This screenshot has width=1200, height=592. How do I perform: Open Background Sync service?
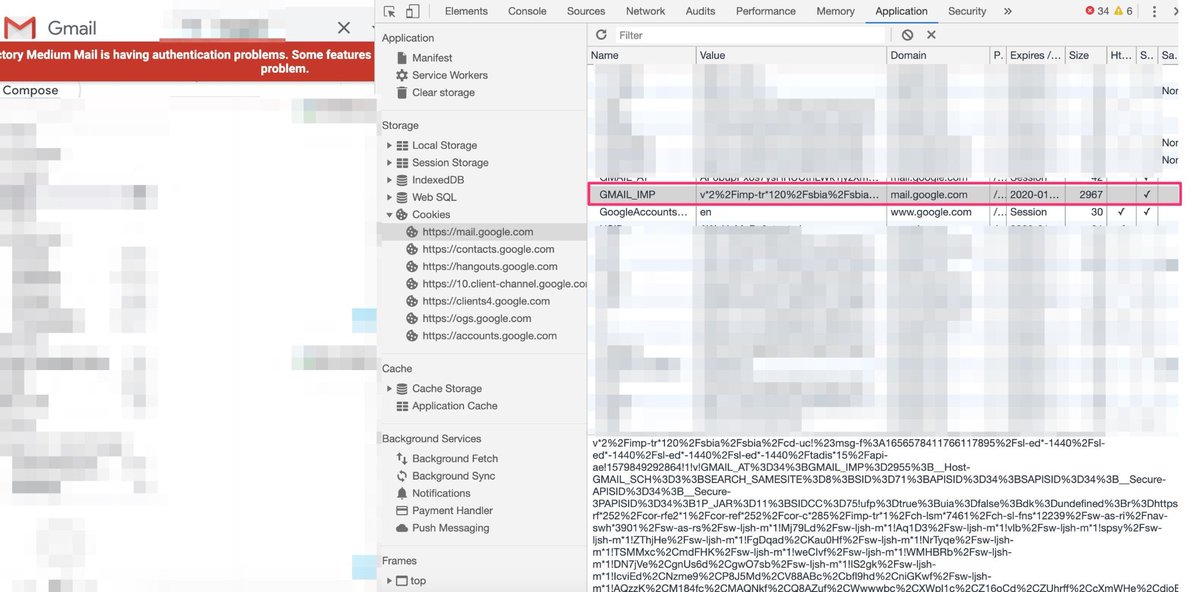click(x=453, y=476)
